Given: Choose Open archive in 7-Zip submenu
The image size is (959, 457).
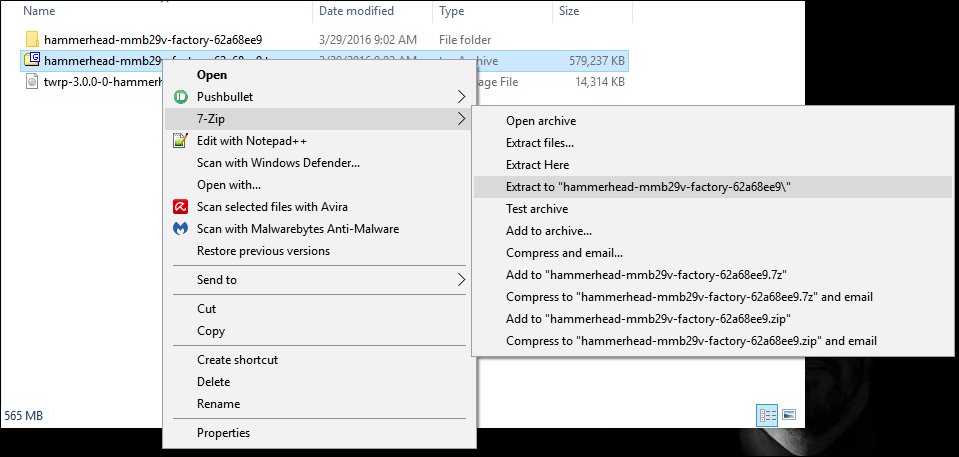Looking at the screenshot, I should (x=713, y=121).
